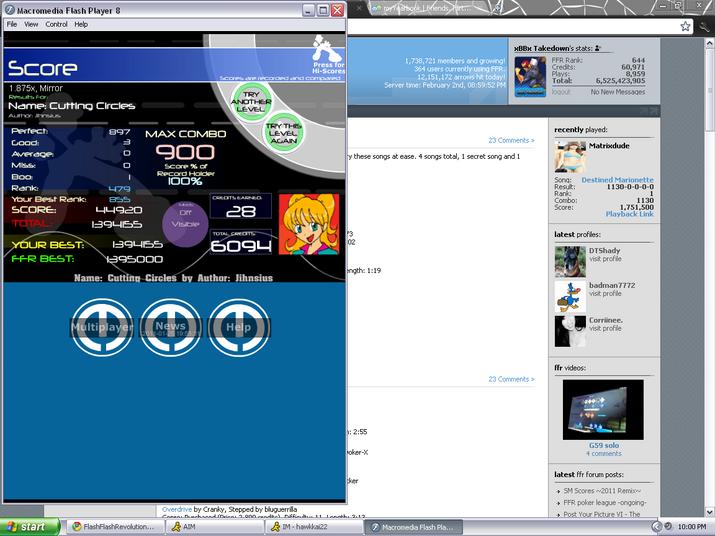Open the News round icon
Screen dimensions: 715x536
pyautogui.click(x=171, y=327)
